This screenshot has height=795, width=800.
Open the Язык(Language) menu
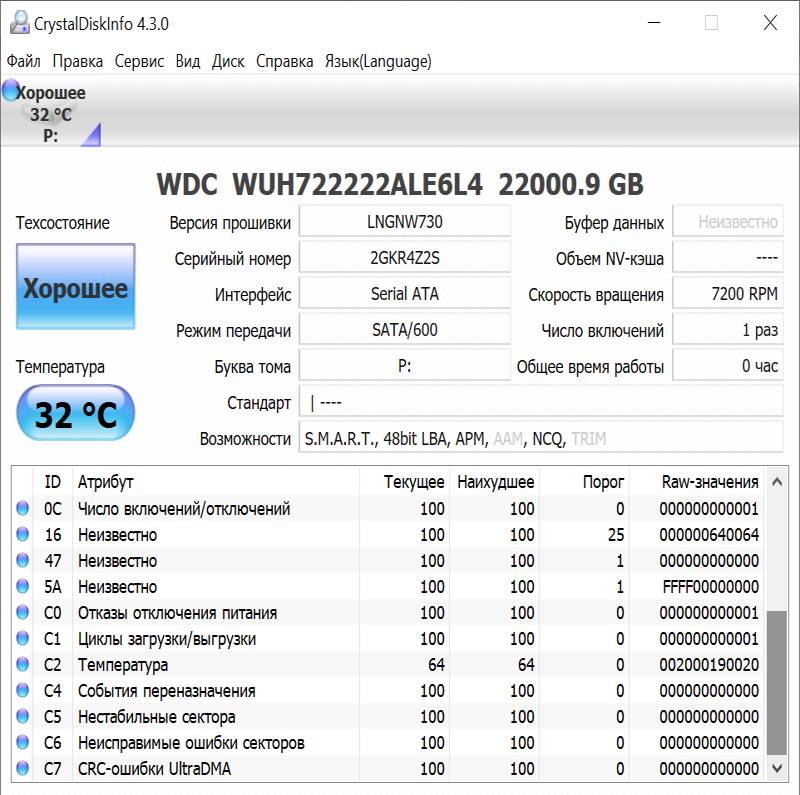tap(378, 61)
